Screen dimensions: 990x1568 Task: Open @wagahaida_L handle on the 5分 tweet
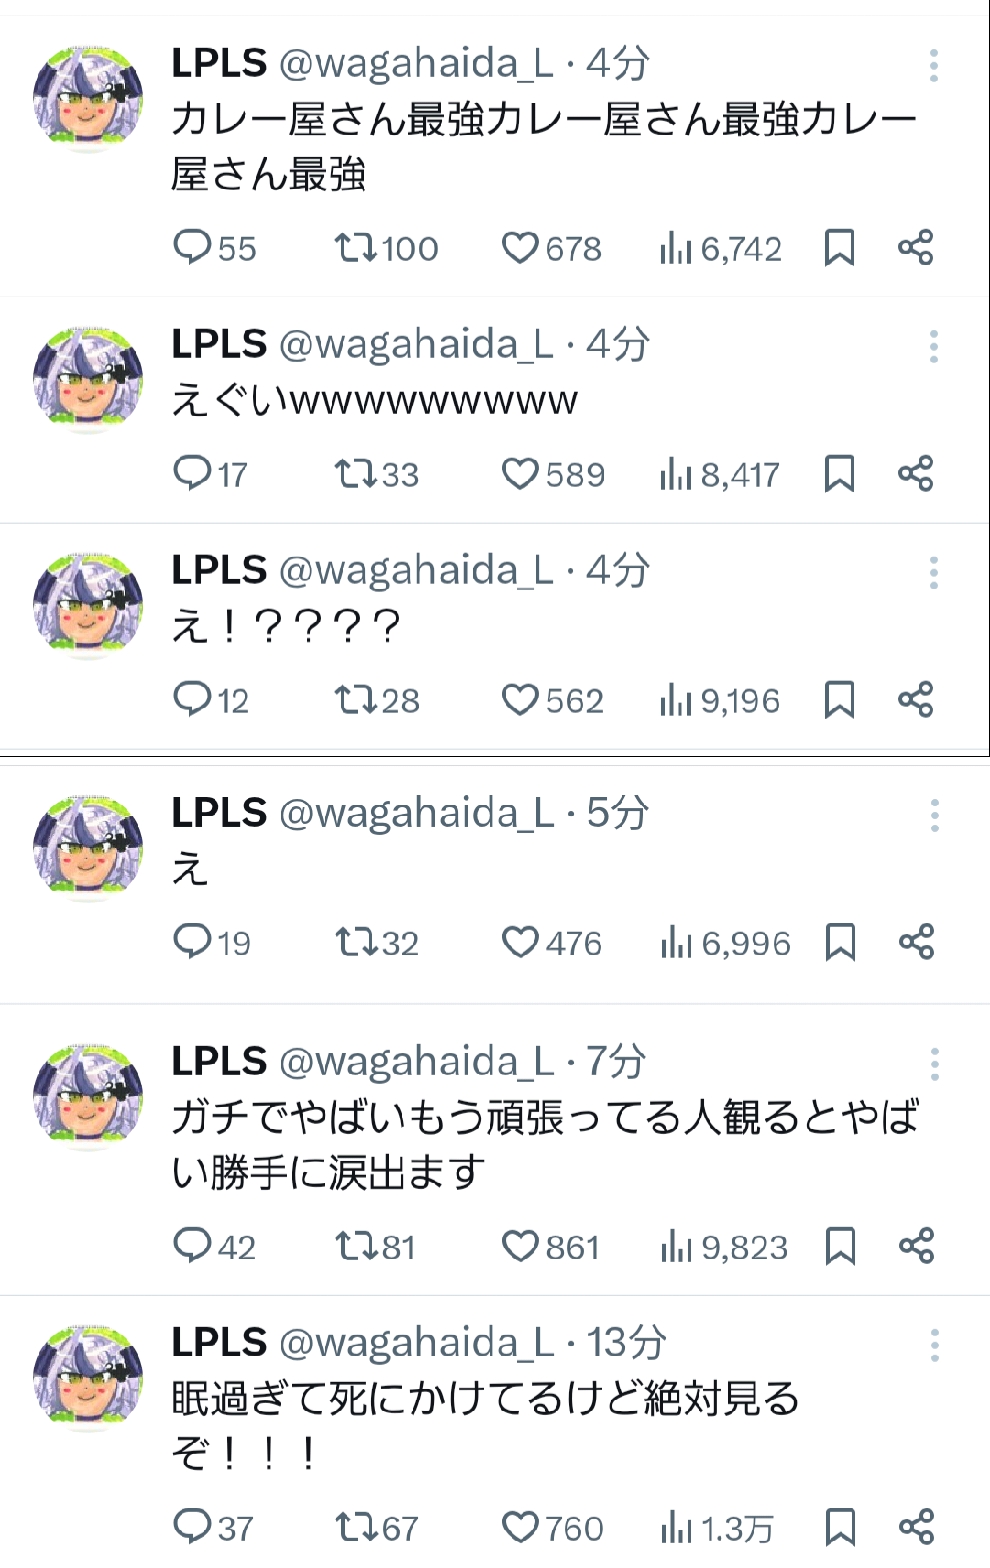[416, 813]
